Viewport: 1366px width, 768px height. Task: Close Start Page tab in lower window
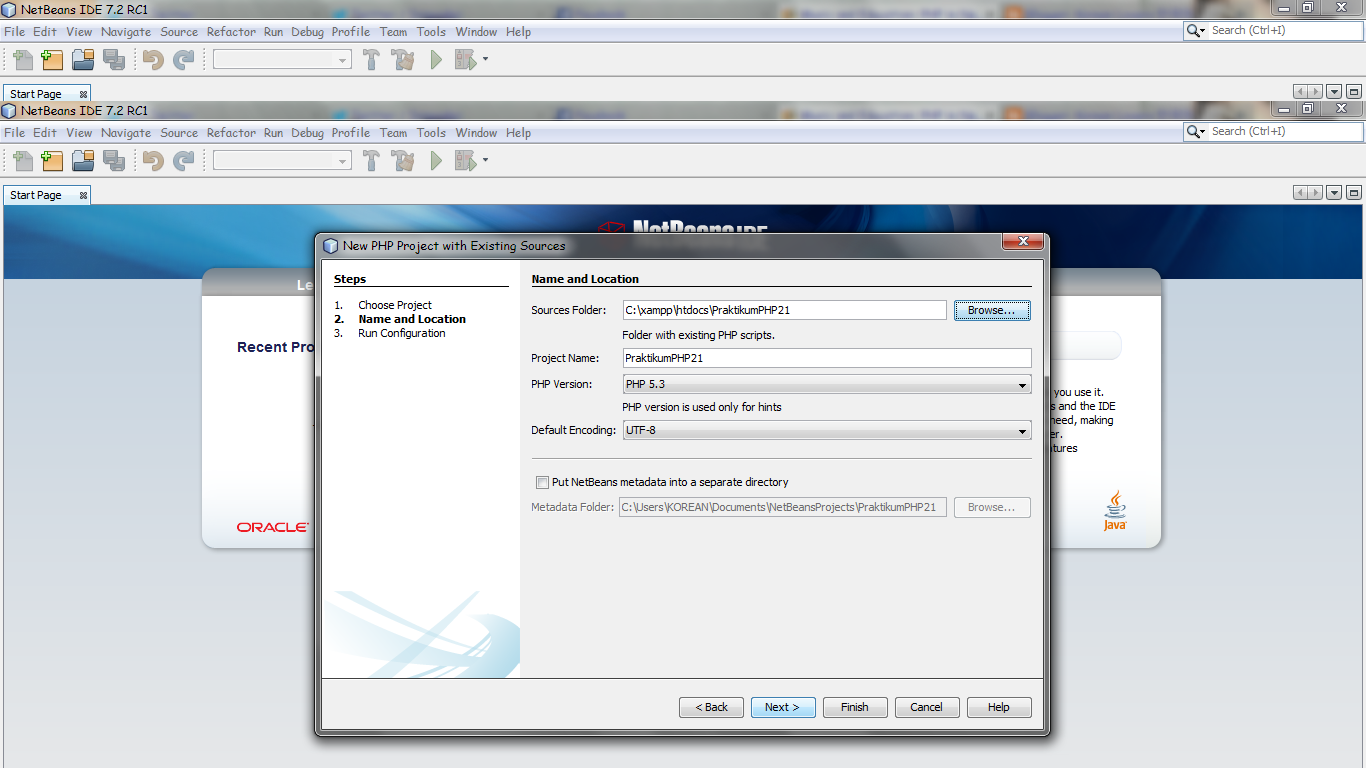click(x=83, y=196)
